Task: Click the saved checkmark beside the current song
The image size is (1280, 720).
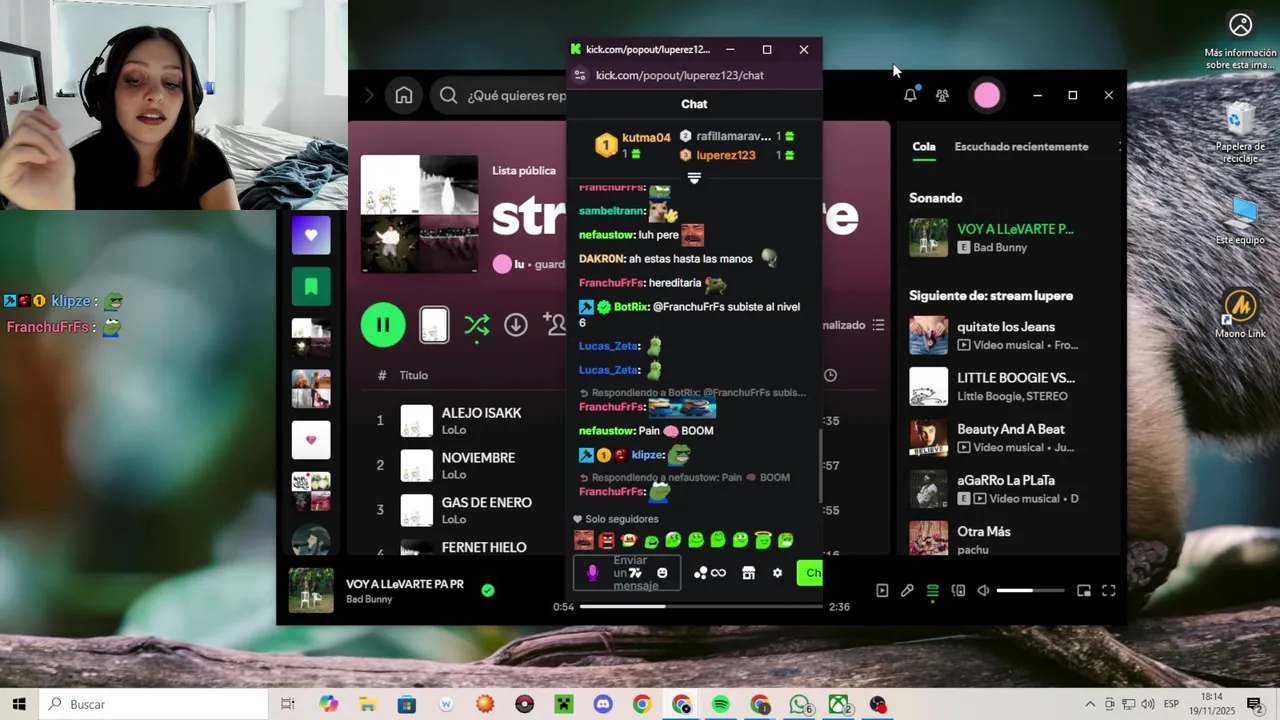Action: tap(488, 590)
